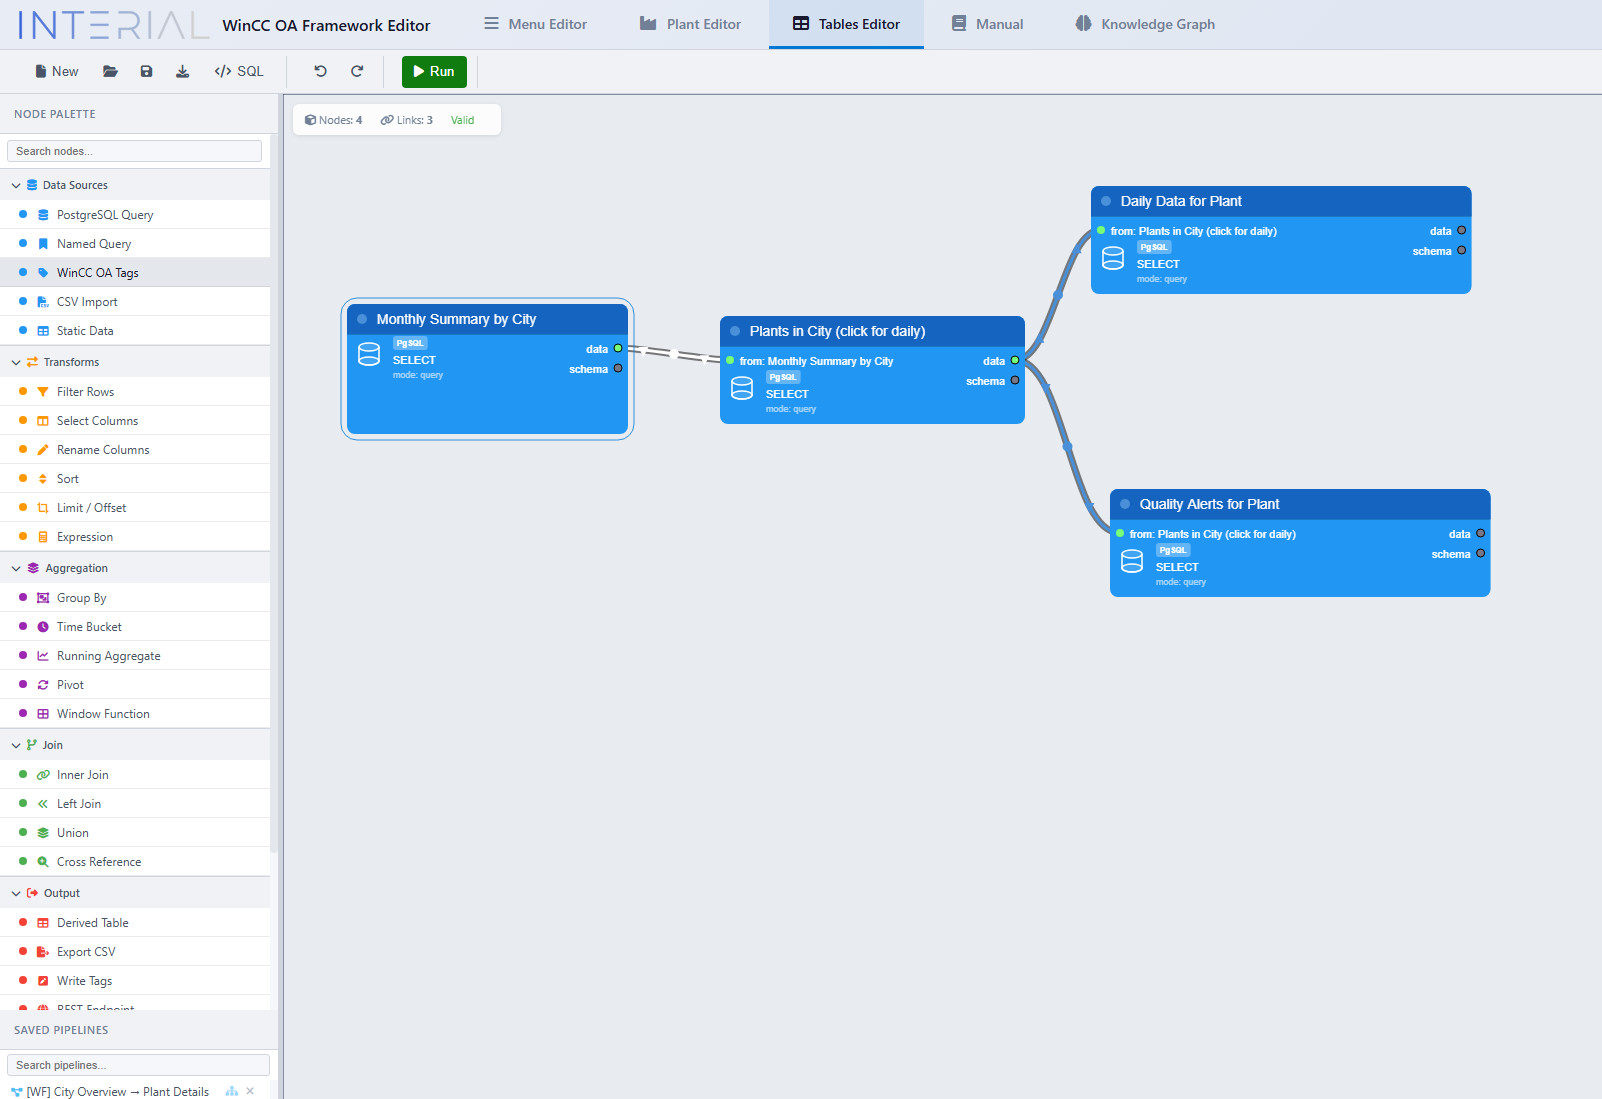This screenshot has height=1099, width=1602.
Task: Run the current pipeline
Action: 433,71
